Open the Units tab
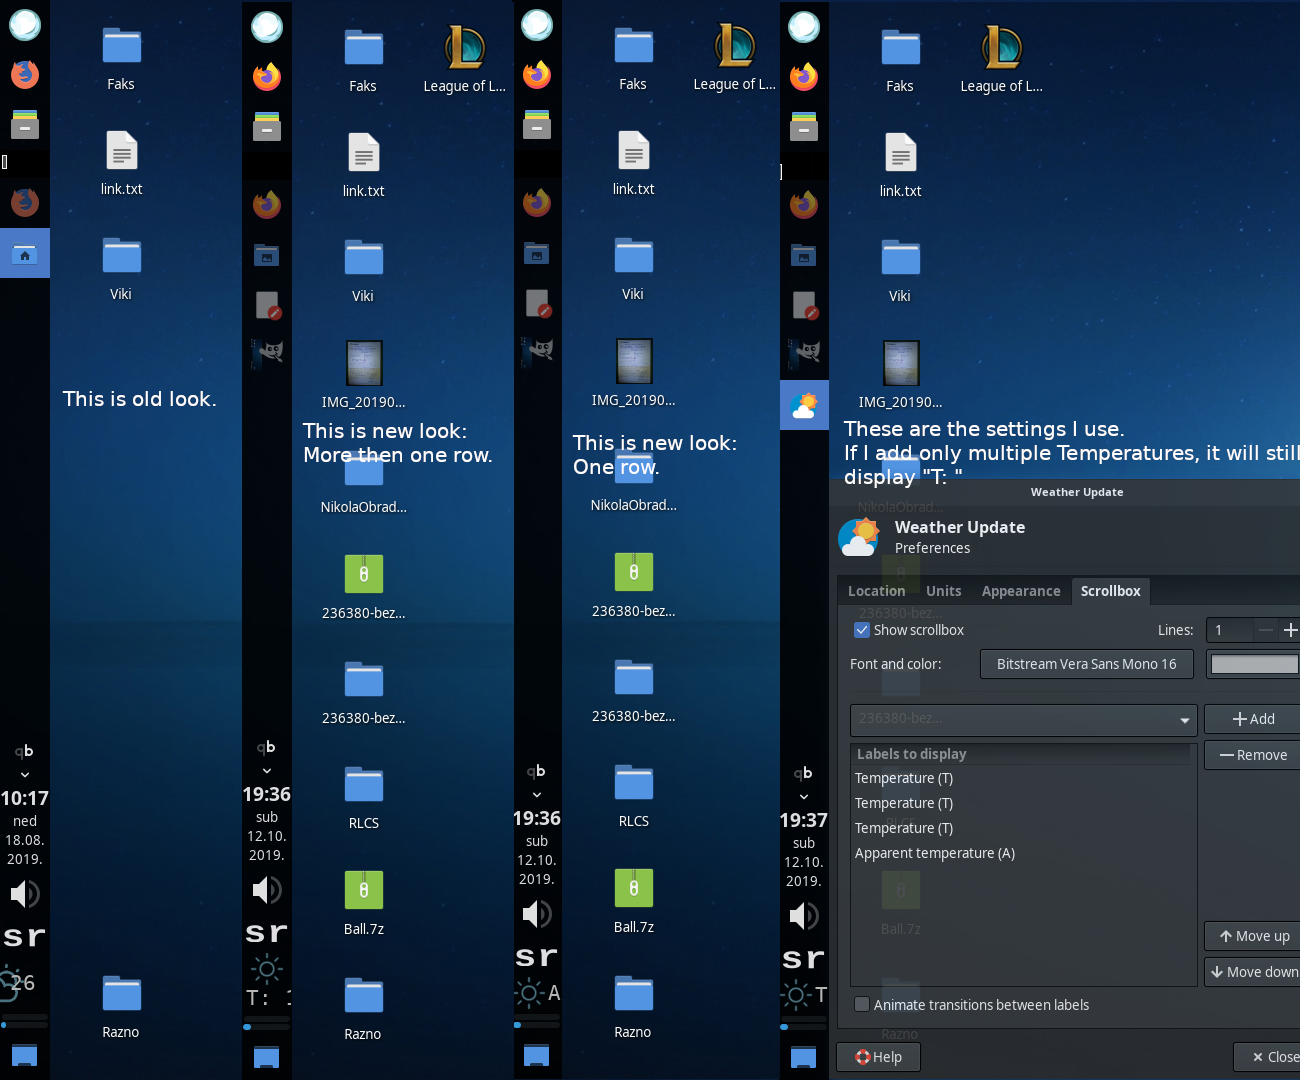The width and height of the screenshot is (1300, 1080). (943, 591)
